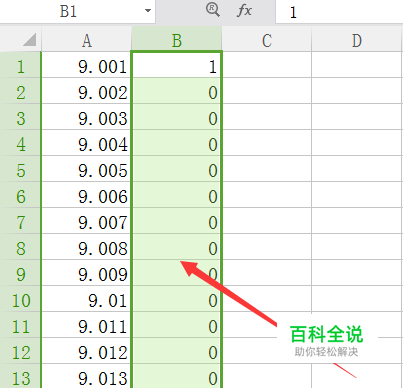The width and height of the screenshot is (403, 388).
Task: Select column D header
Action: (x=357, y=40)
